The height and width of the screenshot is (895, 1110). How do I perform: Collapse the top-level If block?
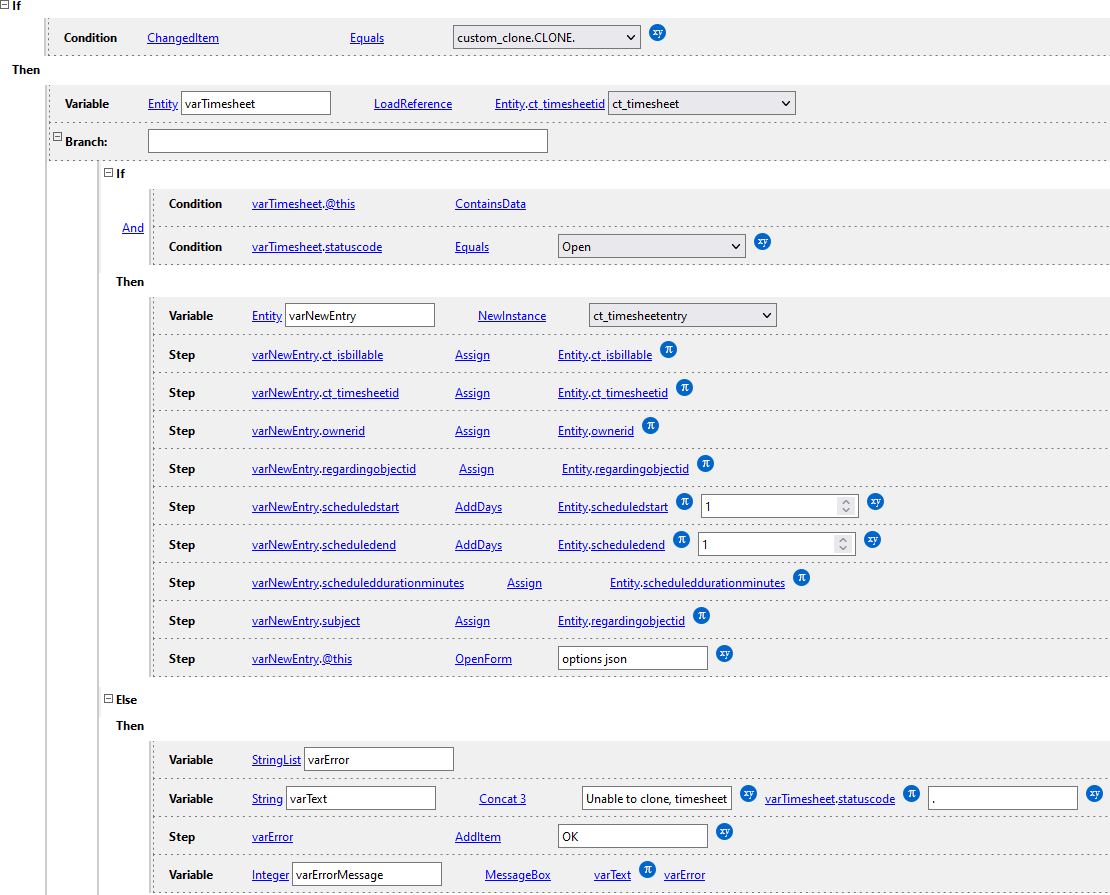click(x=5, y=6)
